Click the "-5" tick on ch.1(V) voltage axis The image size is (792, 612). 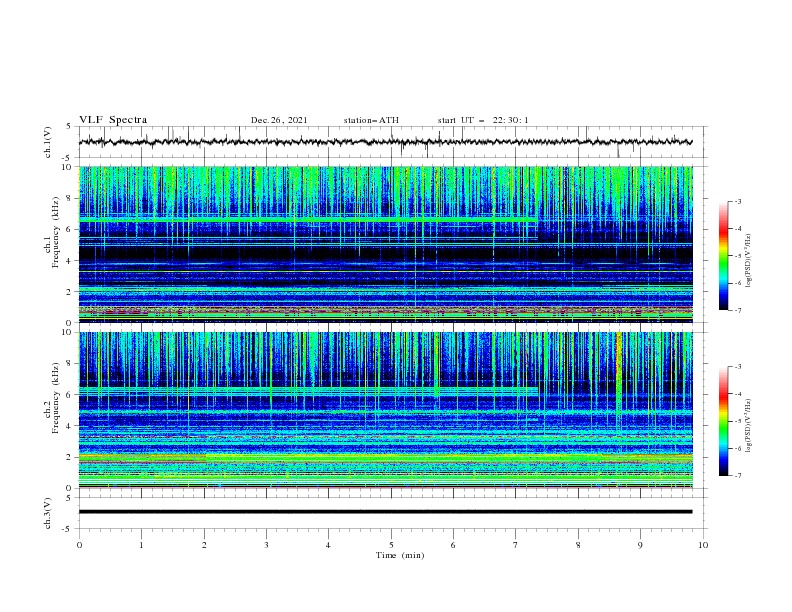click(68, 158)
